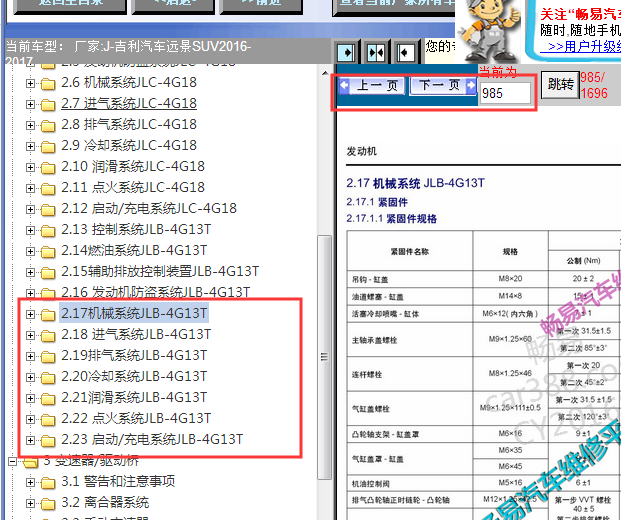Expand 2.7 进气系统JLC-4G18 node
The height and width of the screenshot is (520, 621).
[x=30, y=104]
